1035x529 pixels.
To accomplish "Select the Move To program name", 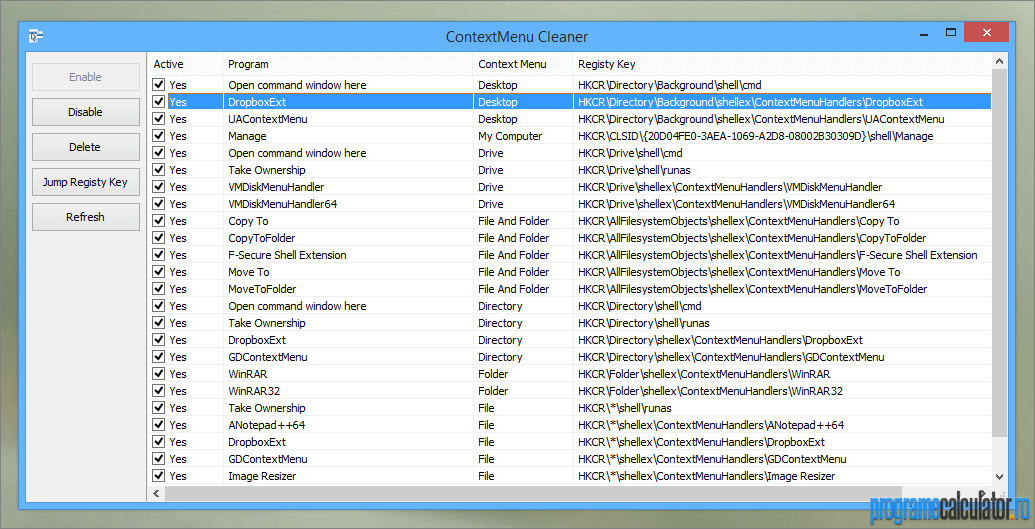I will coord(249,271).
